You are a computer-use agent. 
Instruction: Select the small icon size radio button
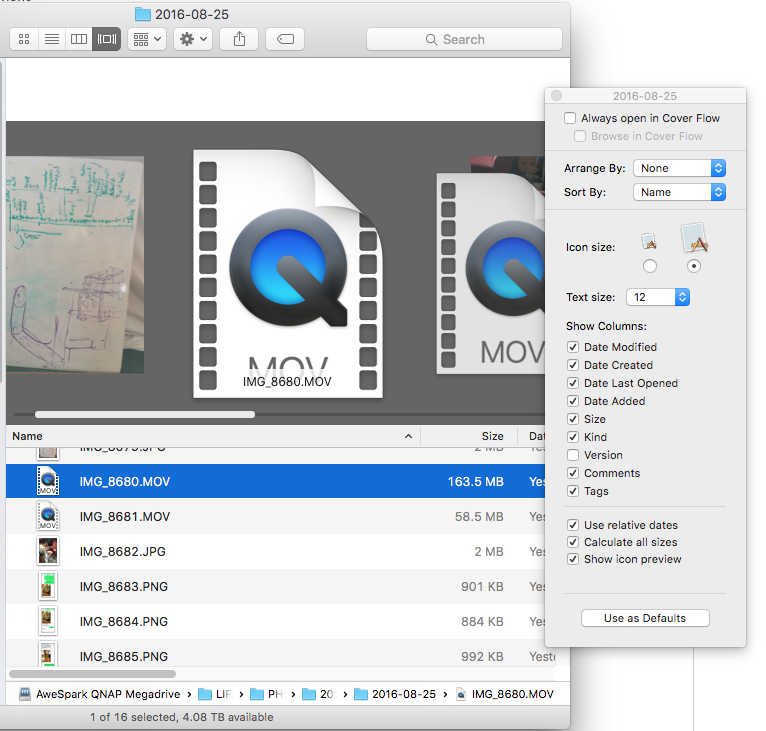(x=650, y=266)
